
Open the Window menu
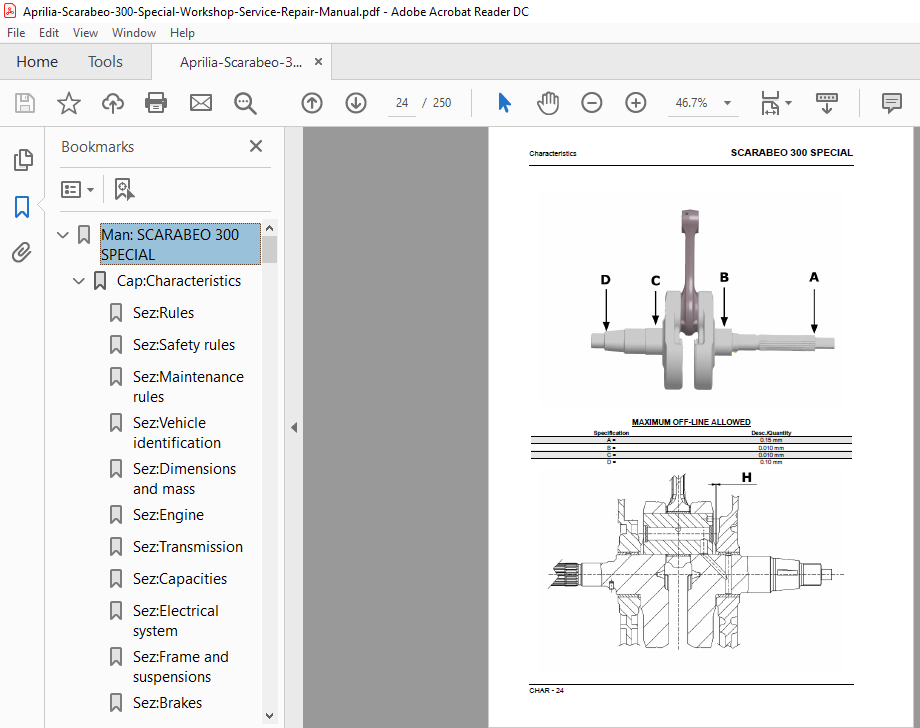coord(134,33)
